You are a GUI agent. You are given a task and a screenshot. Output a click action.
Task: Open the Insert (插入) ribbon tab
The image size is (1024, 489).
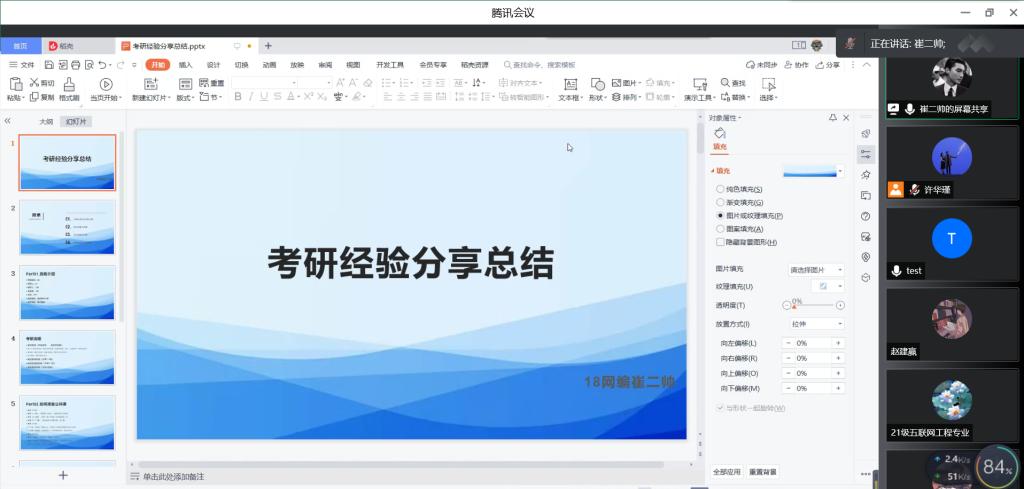click(186, 65)
